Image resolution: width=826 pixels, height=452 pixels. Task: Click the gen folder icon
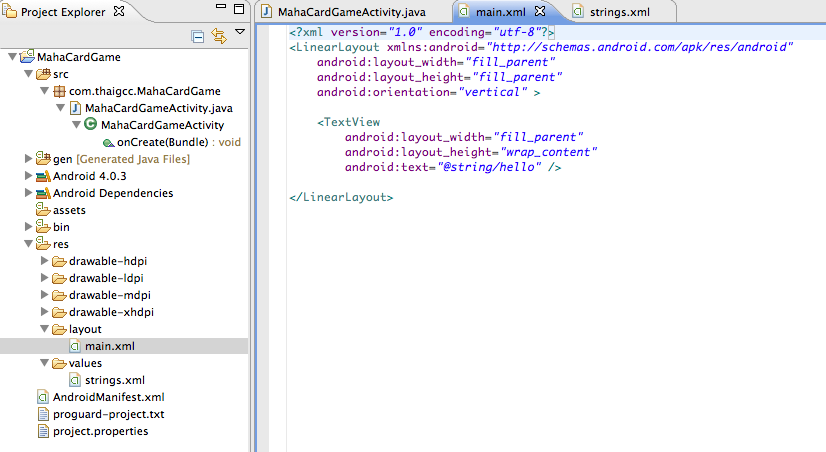(43, 158)
